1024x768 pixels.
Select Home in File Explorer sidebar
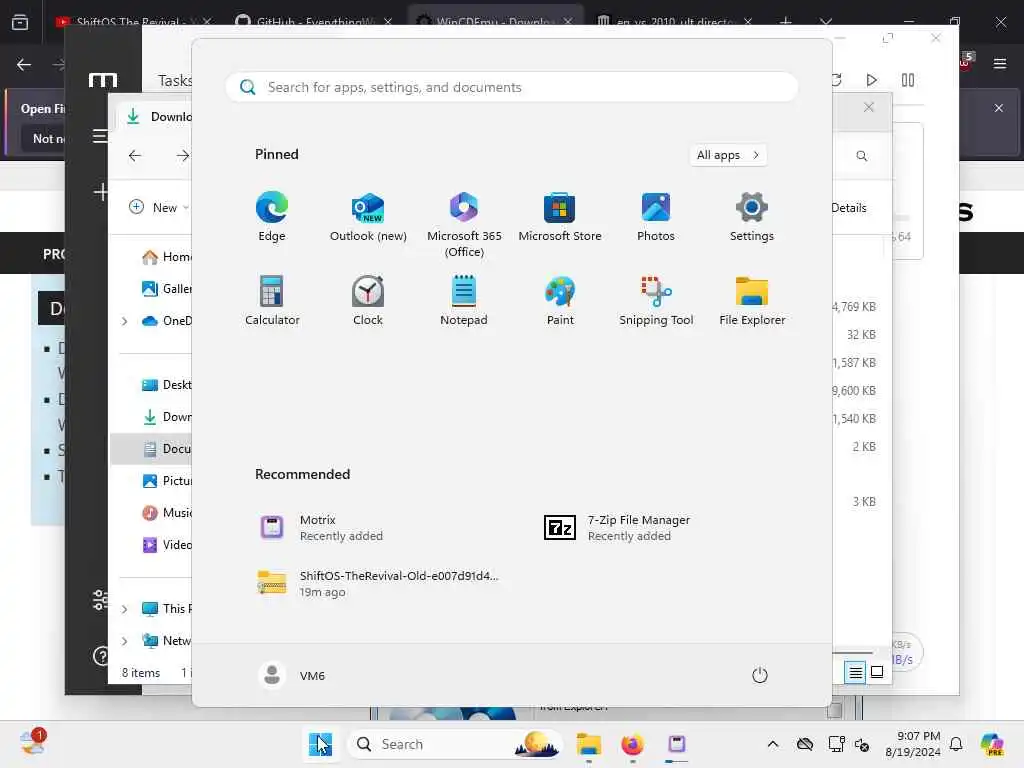167,257
